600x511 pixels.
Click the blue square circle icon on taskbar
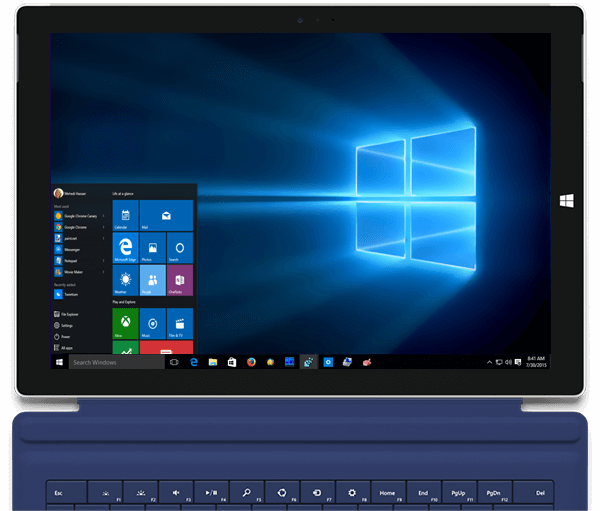pos(328,362)
